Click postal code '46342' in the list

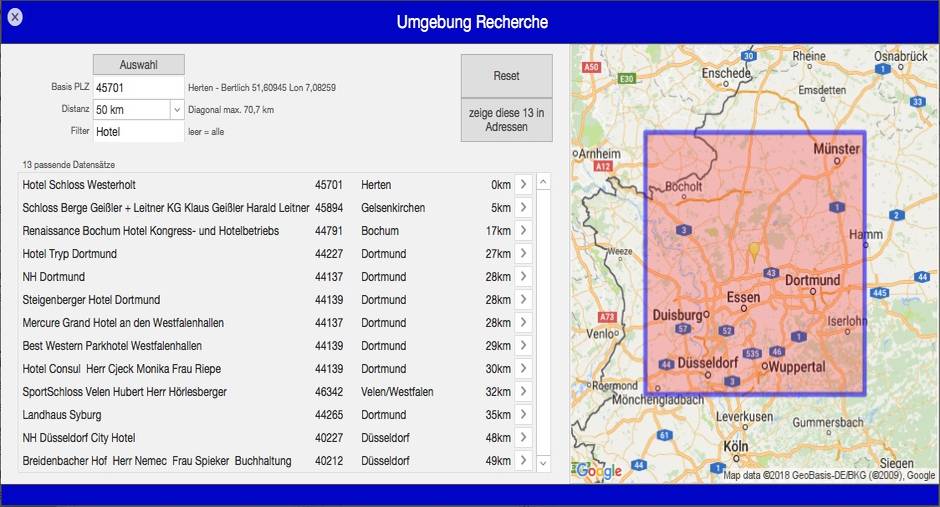click(329, 392)
